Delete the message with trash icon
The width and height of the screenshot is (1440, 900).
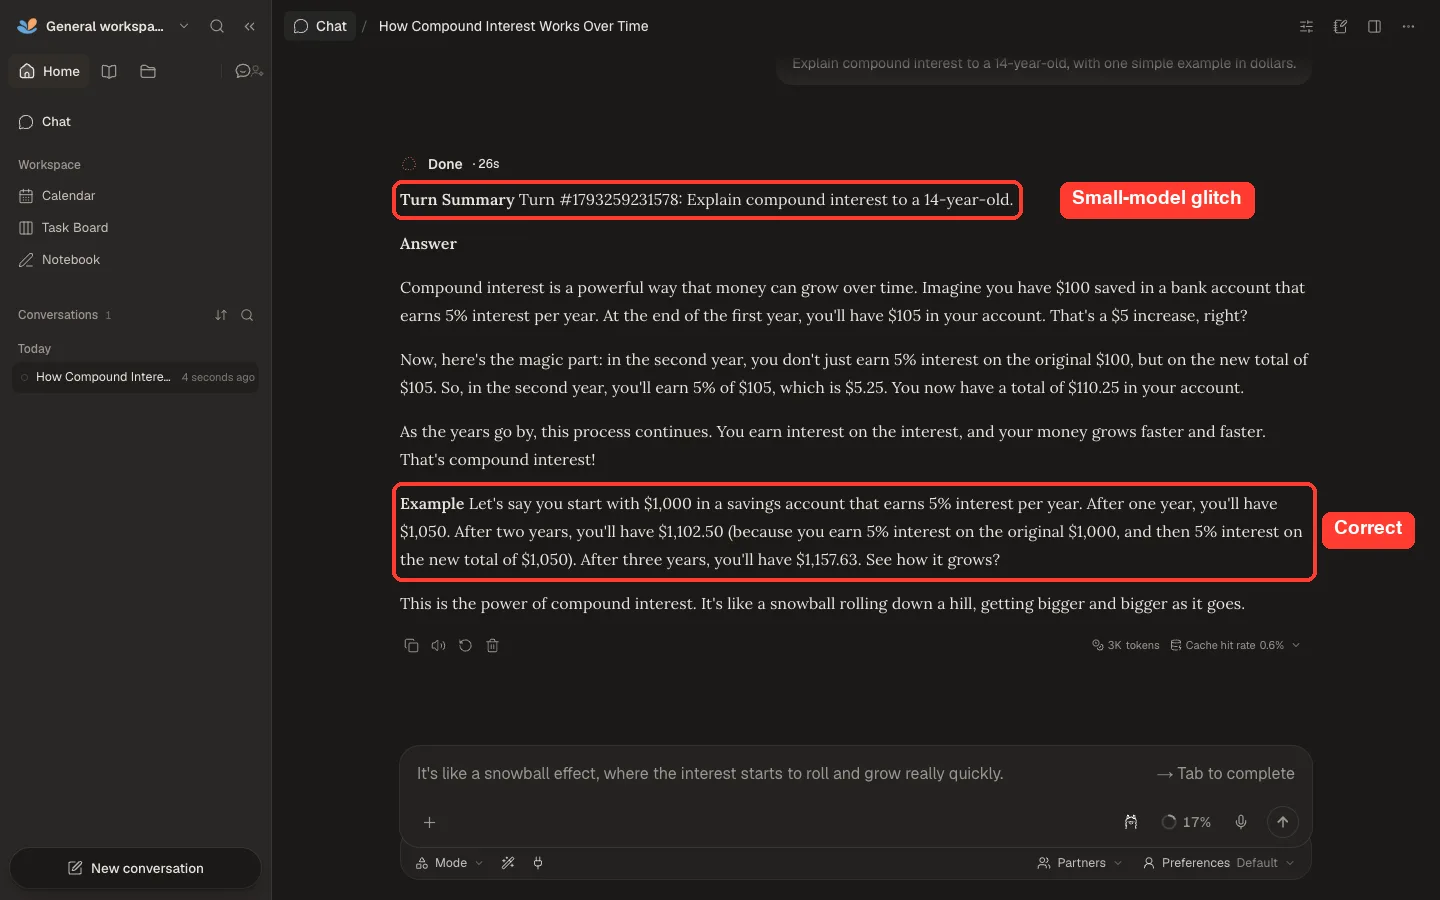[x=492, y=646]
